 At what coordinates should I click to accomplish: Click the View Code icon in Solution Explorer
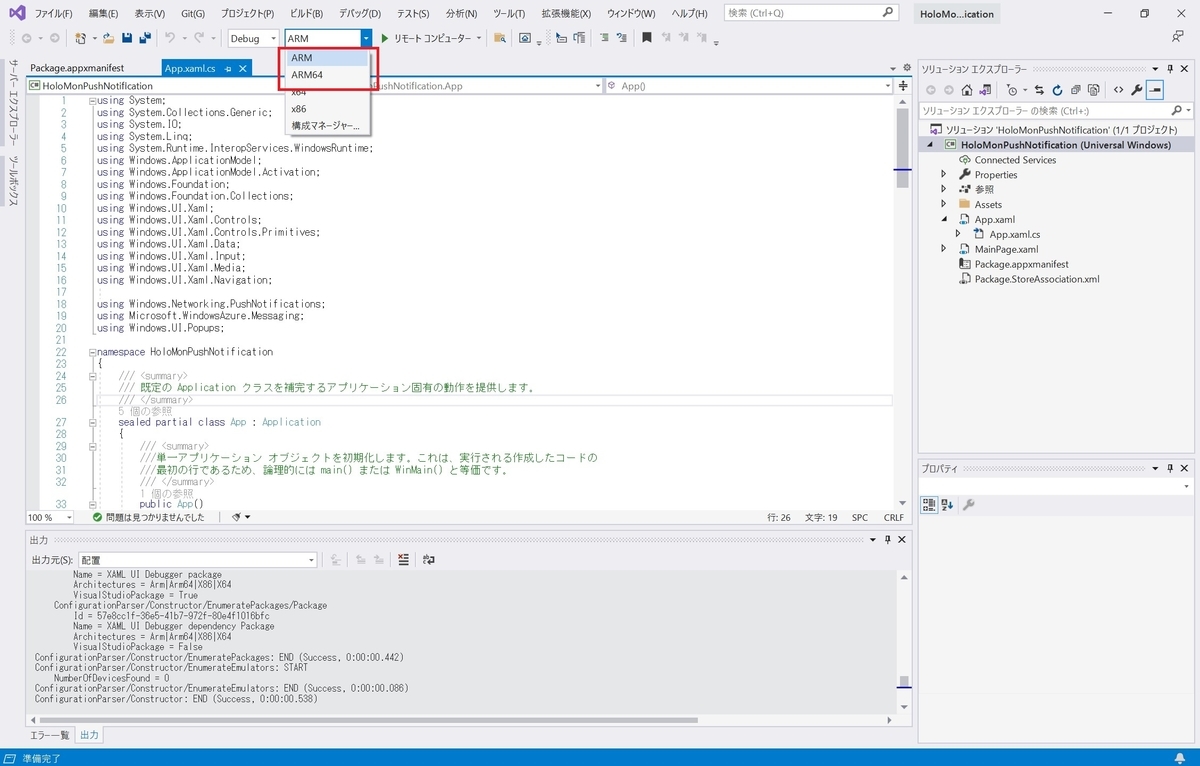pos(1118,90)
